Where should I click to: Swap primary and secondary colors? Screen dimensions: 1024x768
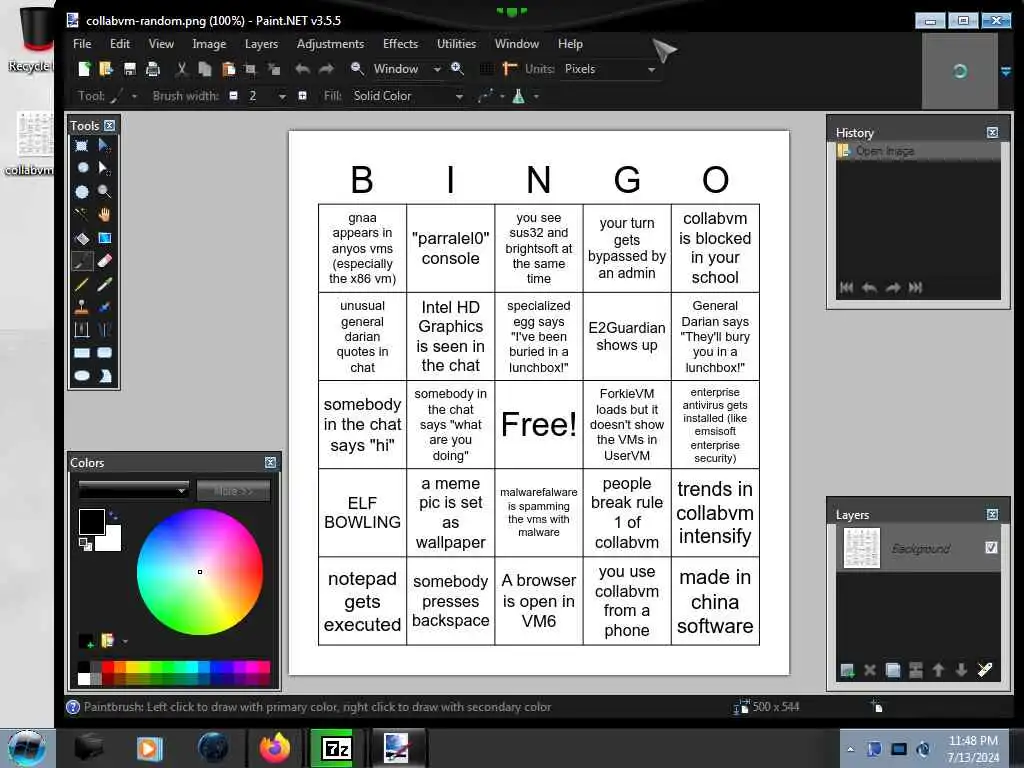(113, 516)
